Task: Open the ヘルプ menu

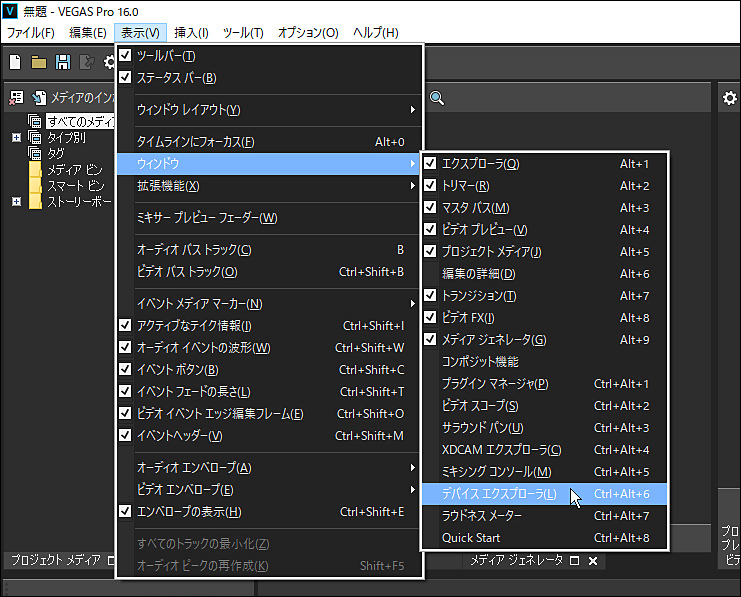Action: (x=376, y=33)
